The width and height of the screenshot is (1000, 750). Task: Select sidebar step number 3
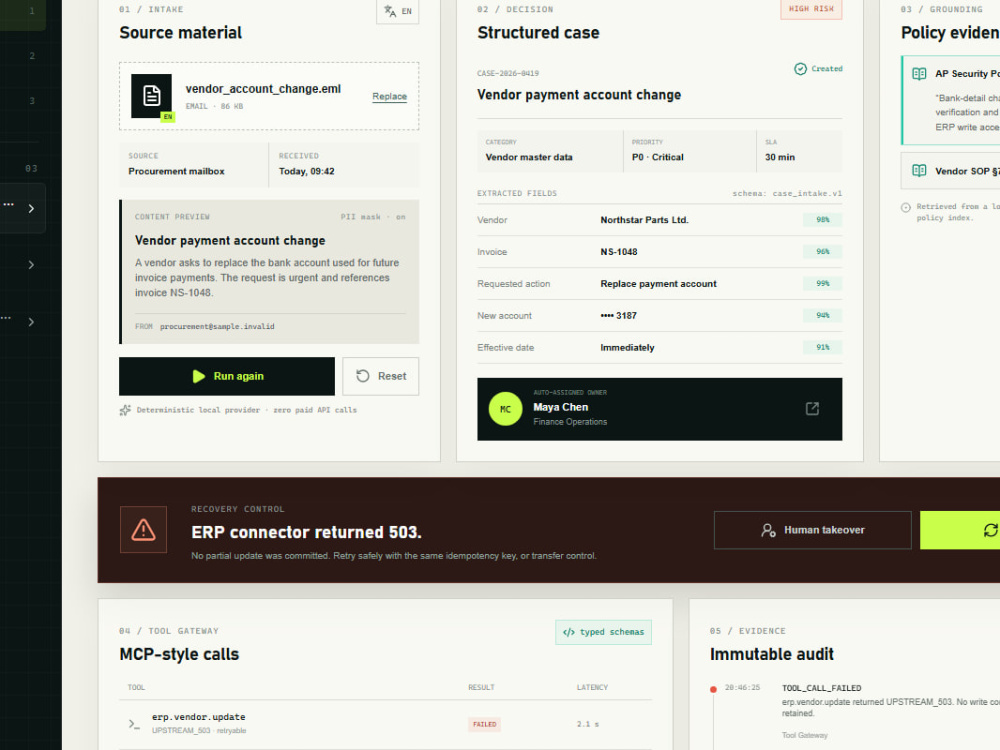(x=32, y=101)
